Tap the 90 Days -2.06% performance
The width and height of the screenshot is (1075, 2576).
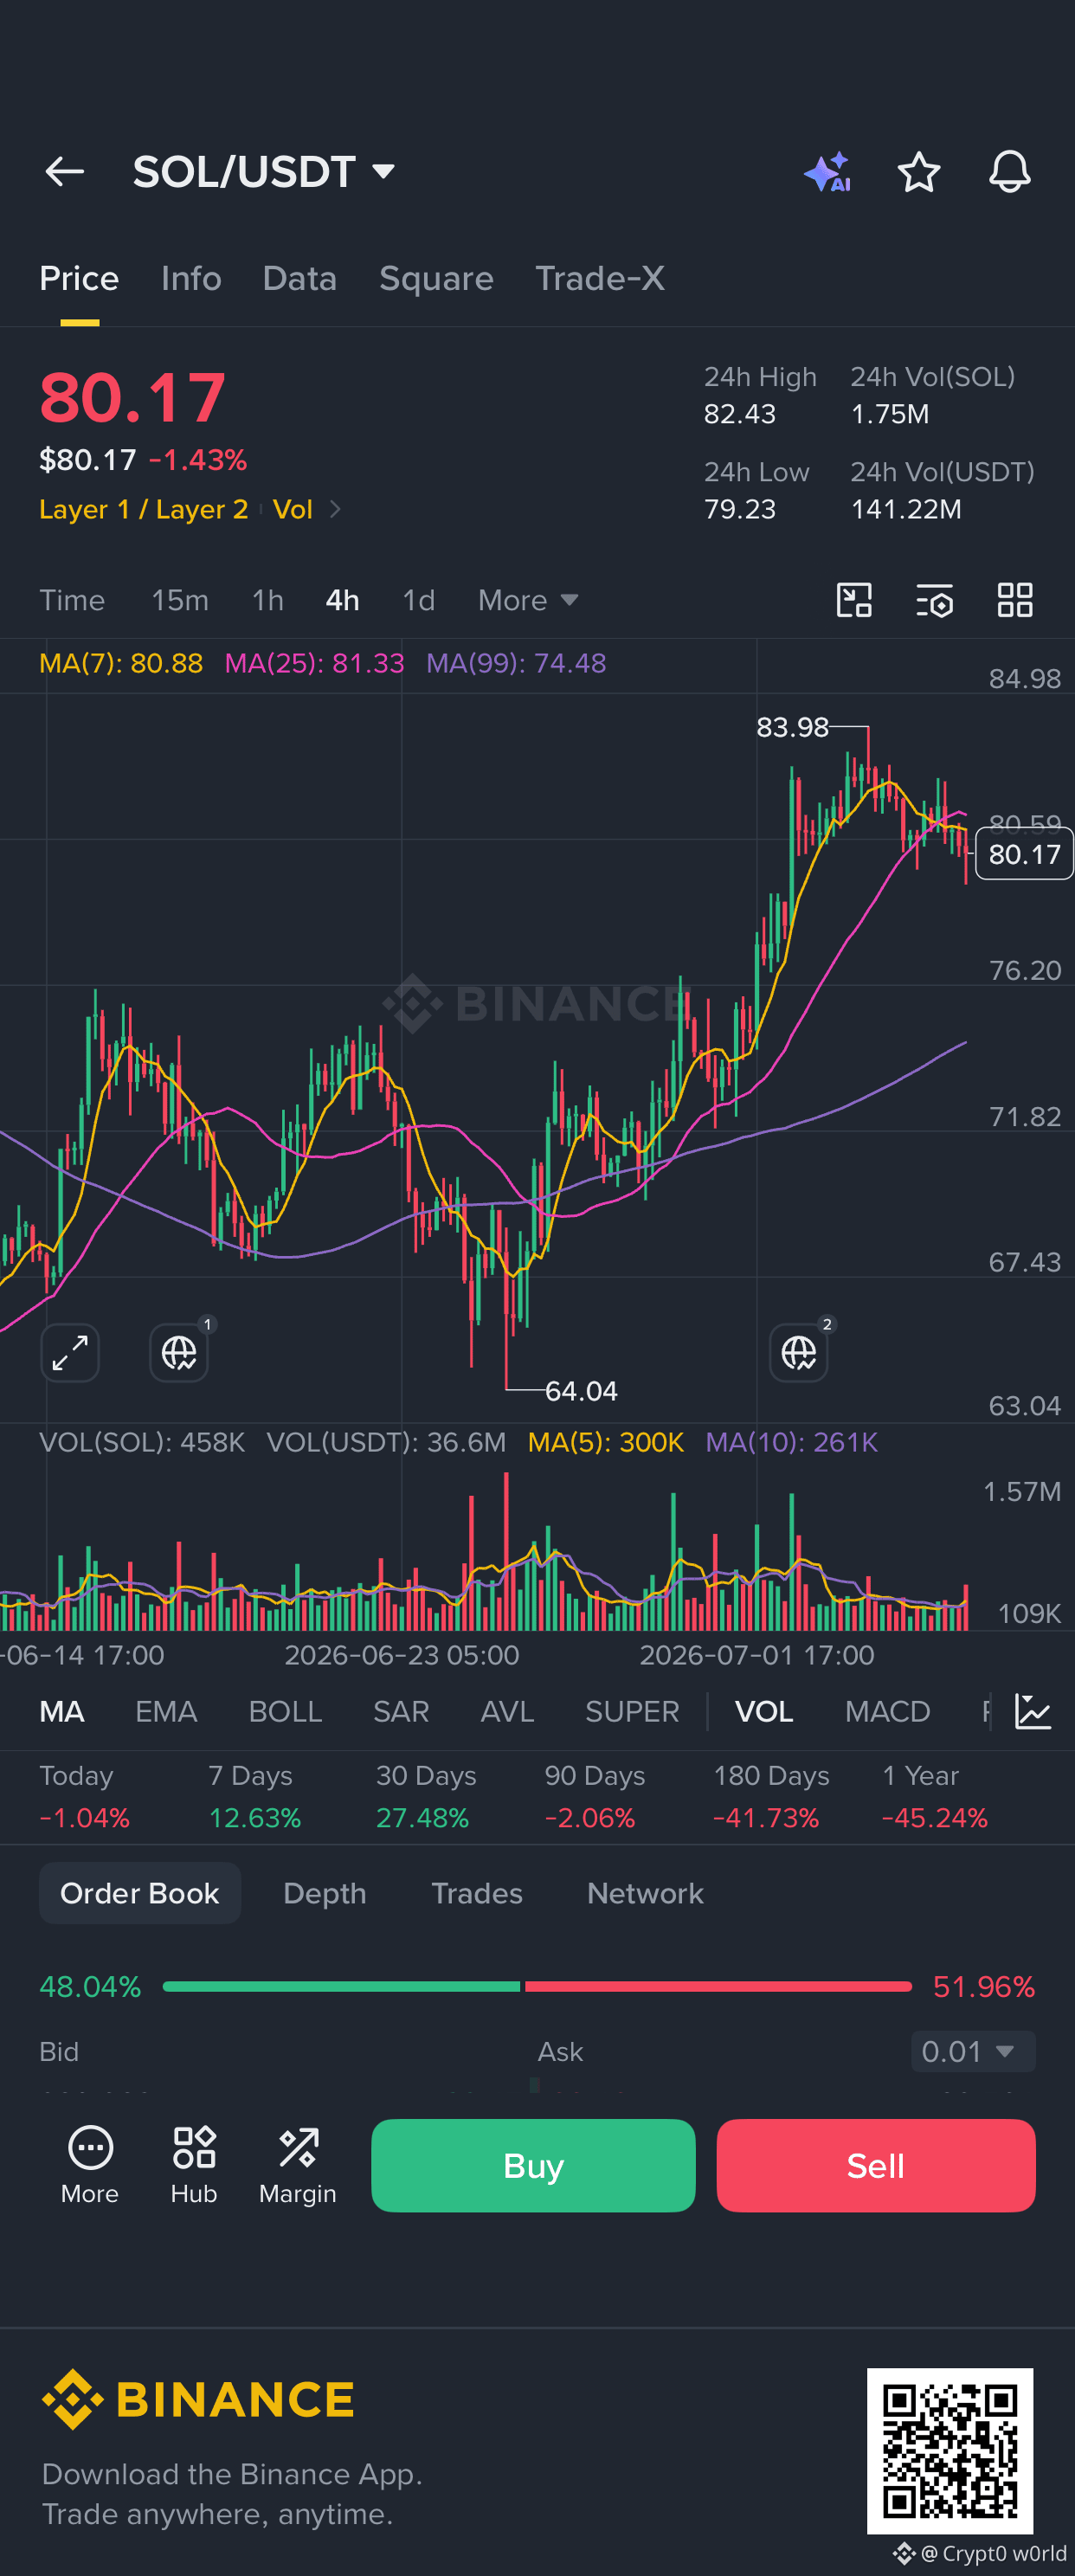coord(594,1797)
